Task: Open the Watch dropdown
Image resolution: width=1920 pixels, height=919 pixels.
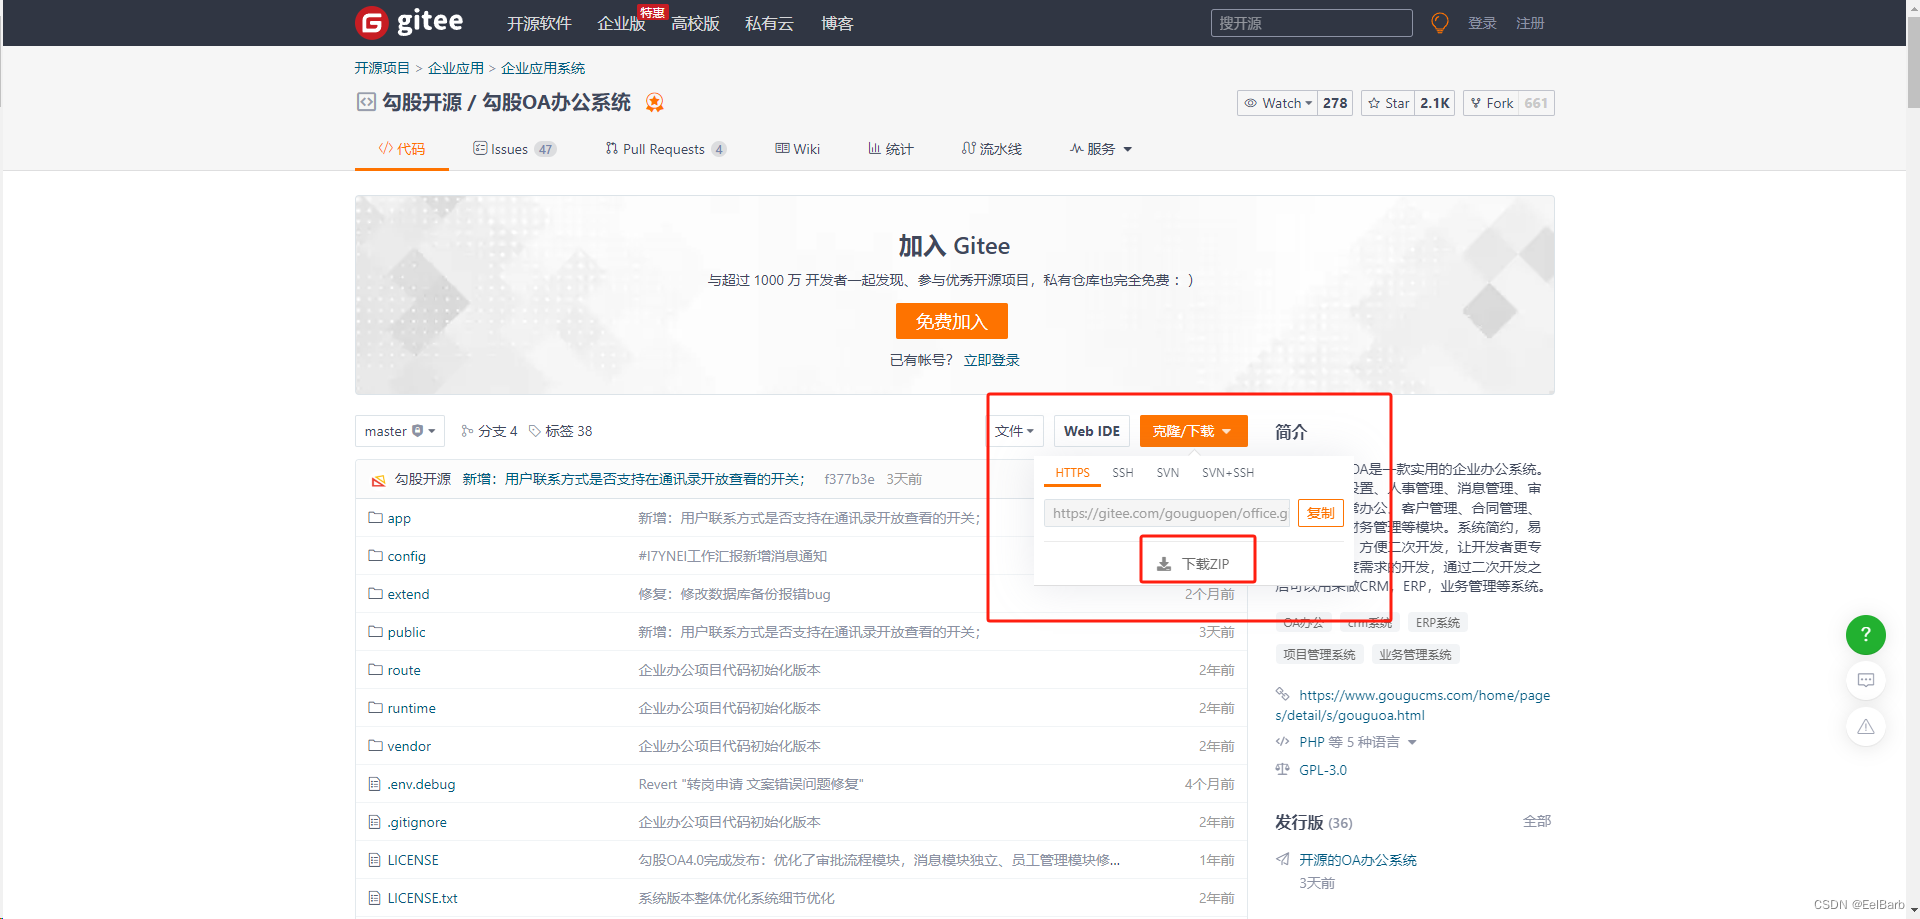Action: [x=1277, y=103]
